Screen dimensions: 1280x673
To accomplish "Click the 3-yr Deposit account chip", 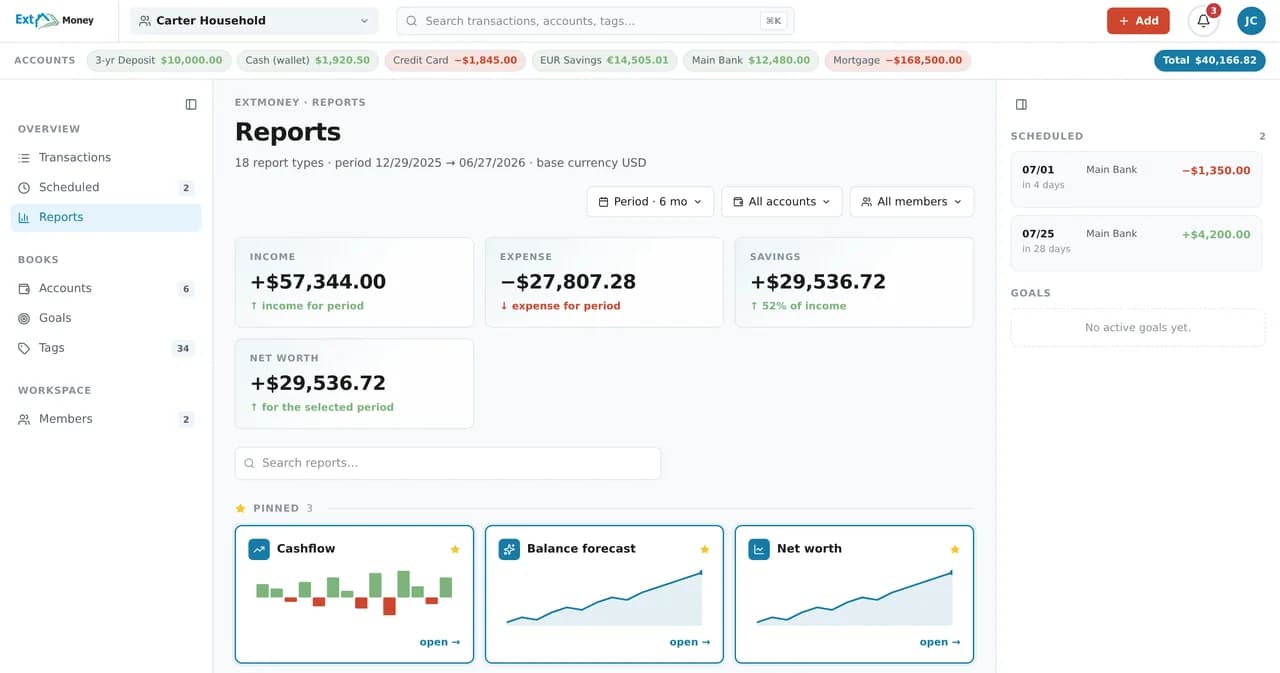I will point(159,60).
